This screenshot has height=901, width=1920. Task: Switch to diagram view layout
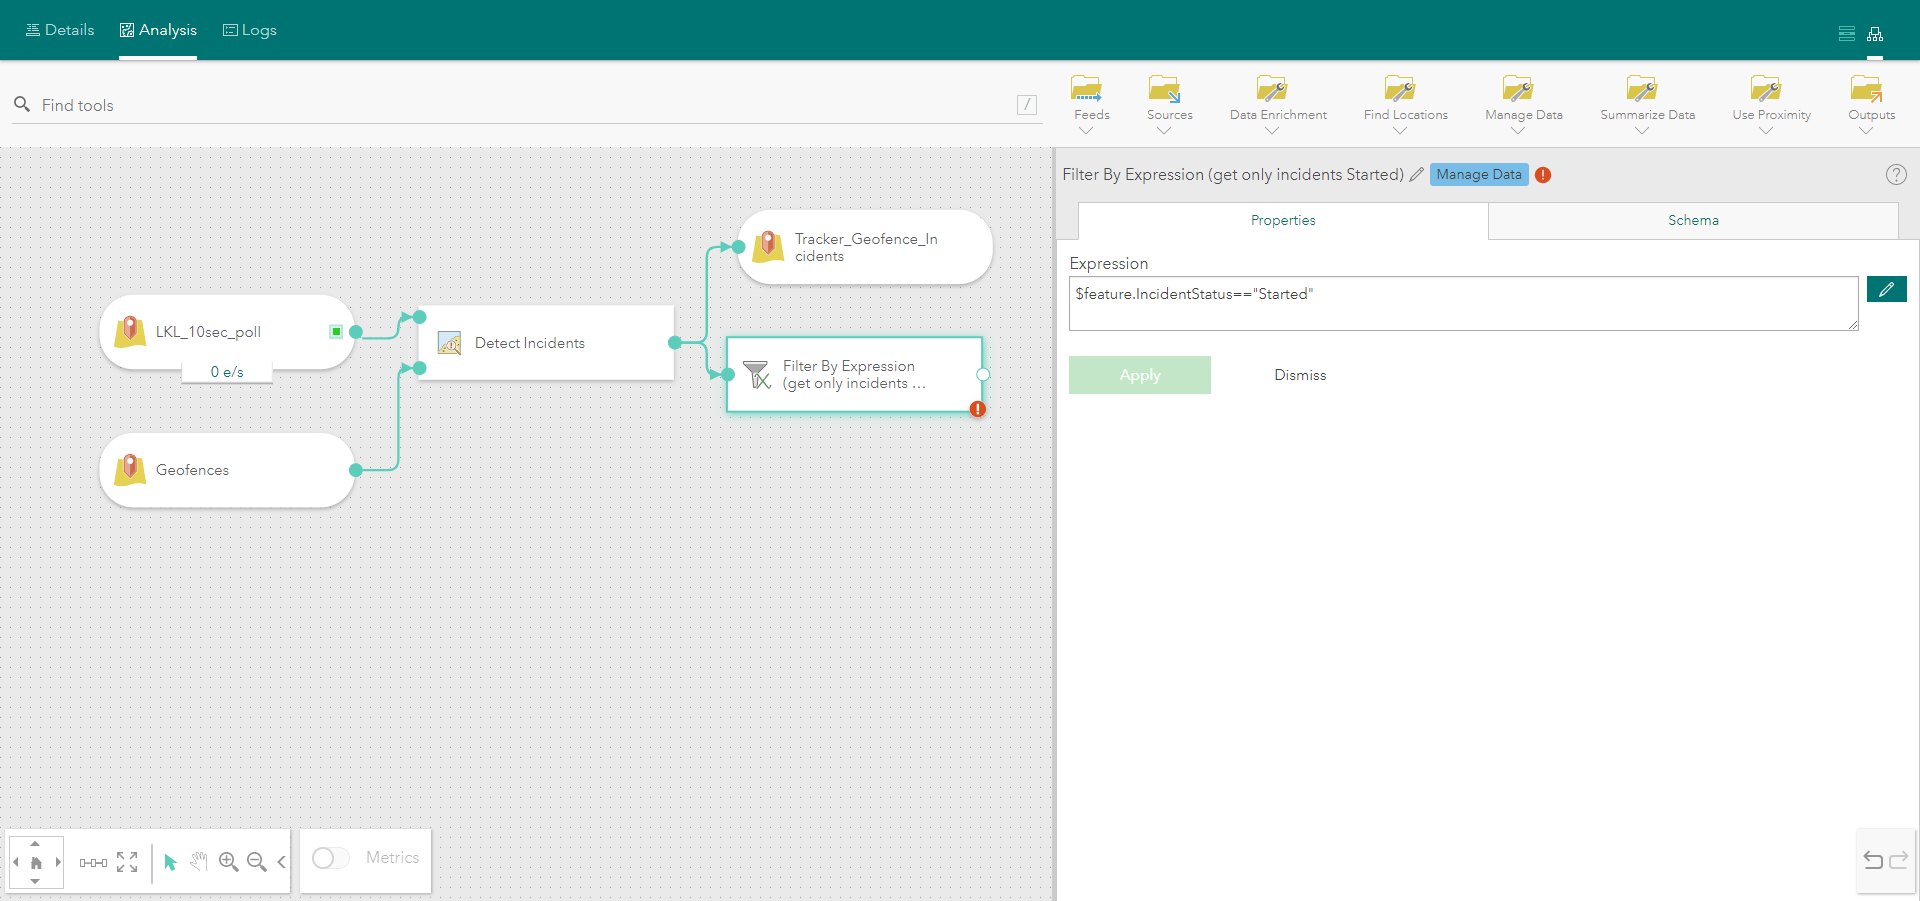(1876, 33)
